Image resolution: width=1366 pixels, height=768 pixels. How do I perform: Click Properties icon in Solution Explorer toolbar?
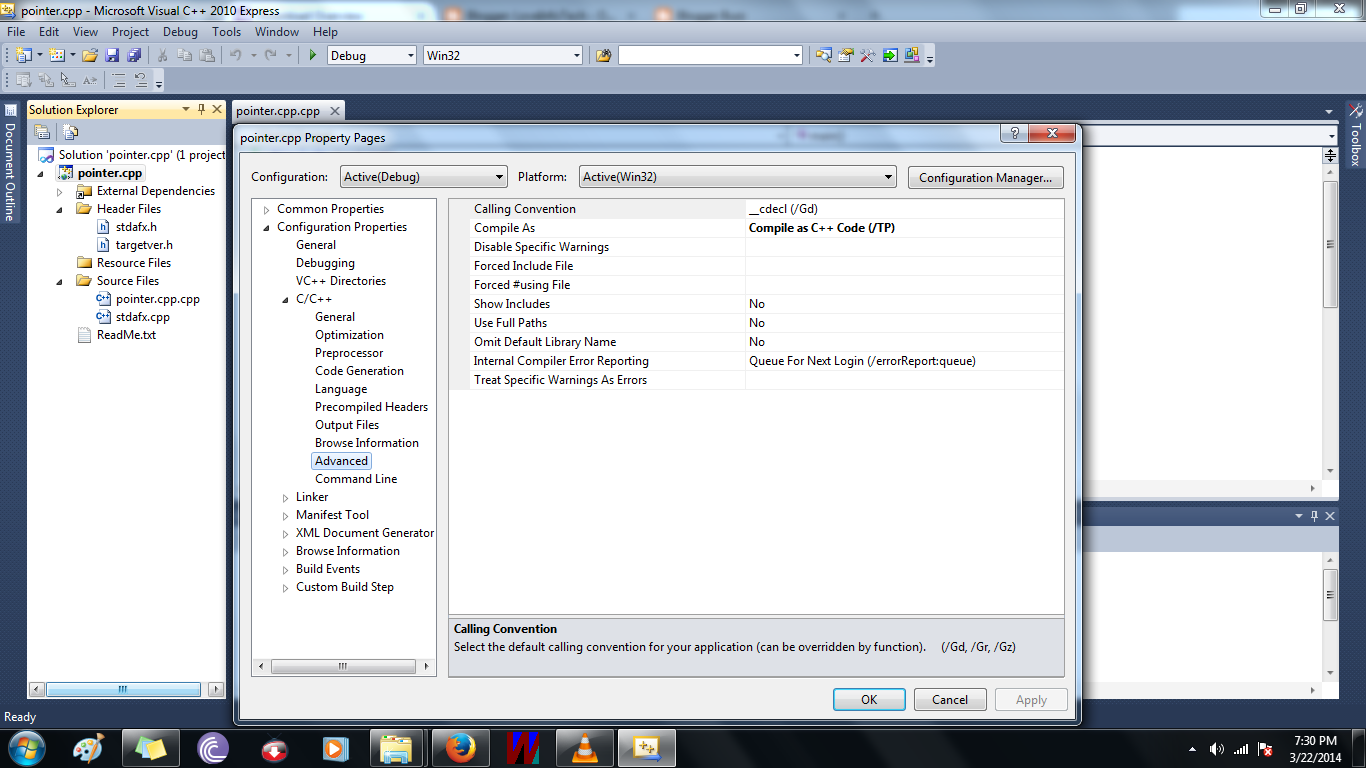tap(42, 131)
